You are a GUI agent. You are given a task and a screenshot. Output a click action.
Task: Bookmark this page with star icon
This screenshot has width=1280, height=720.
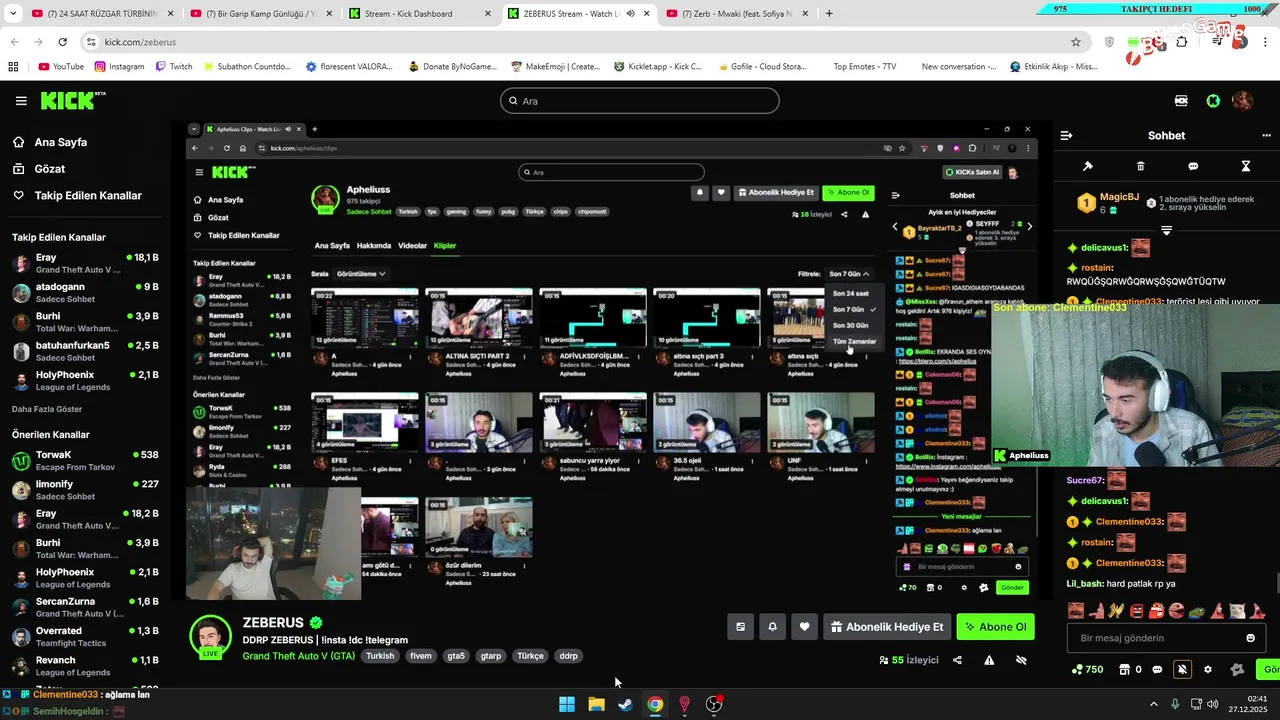click(1076, 42)
